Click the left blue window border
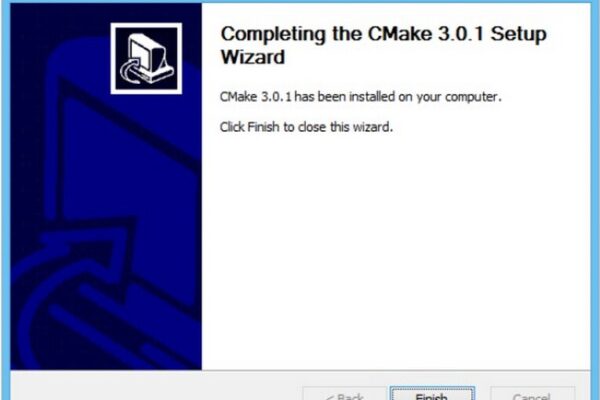600x400 pixels. click(x=5, y=199)
